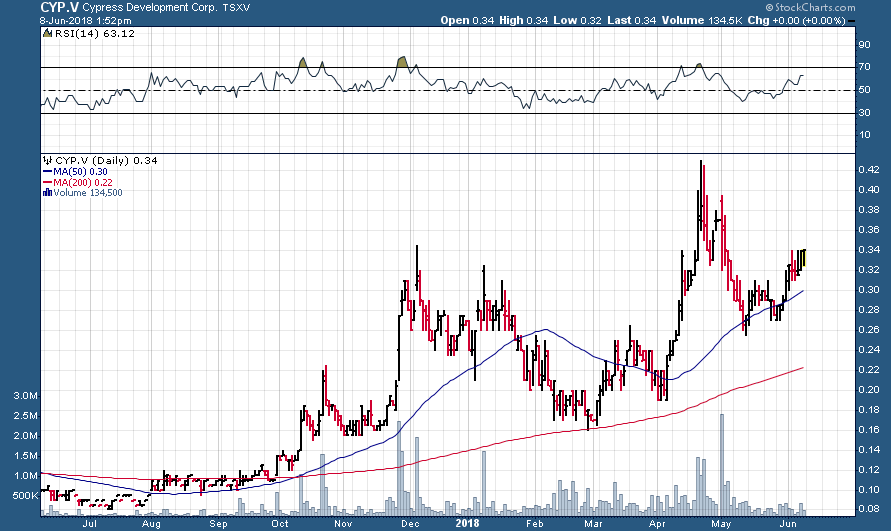Click the Last 0.34 value in header

coord(631,20)
